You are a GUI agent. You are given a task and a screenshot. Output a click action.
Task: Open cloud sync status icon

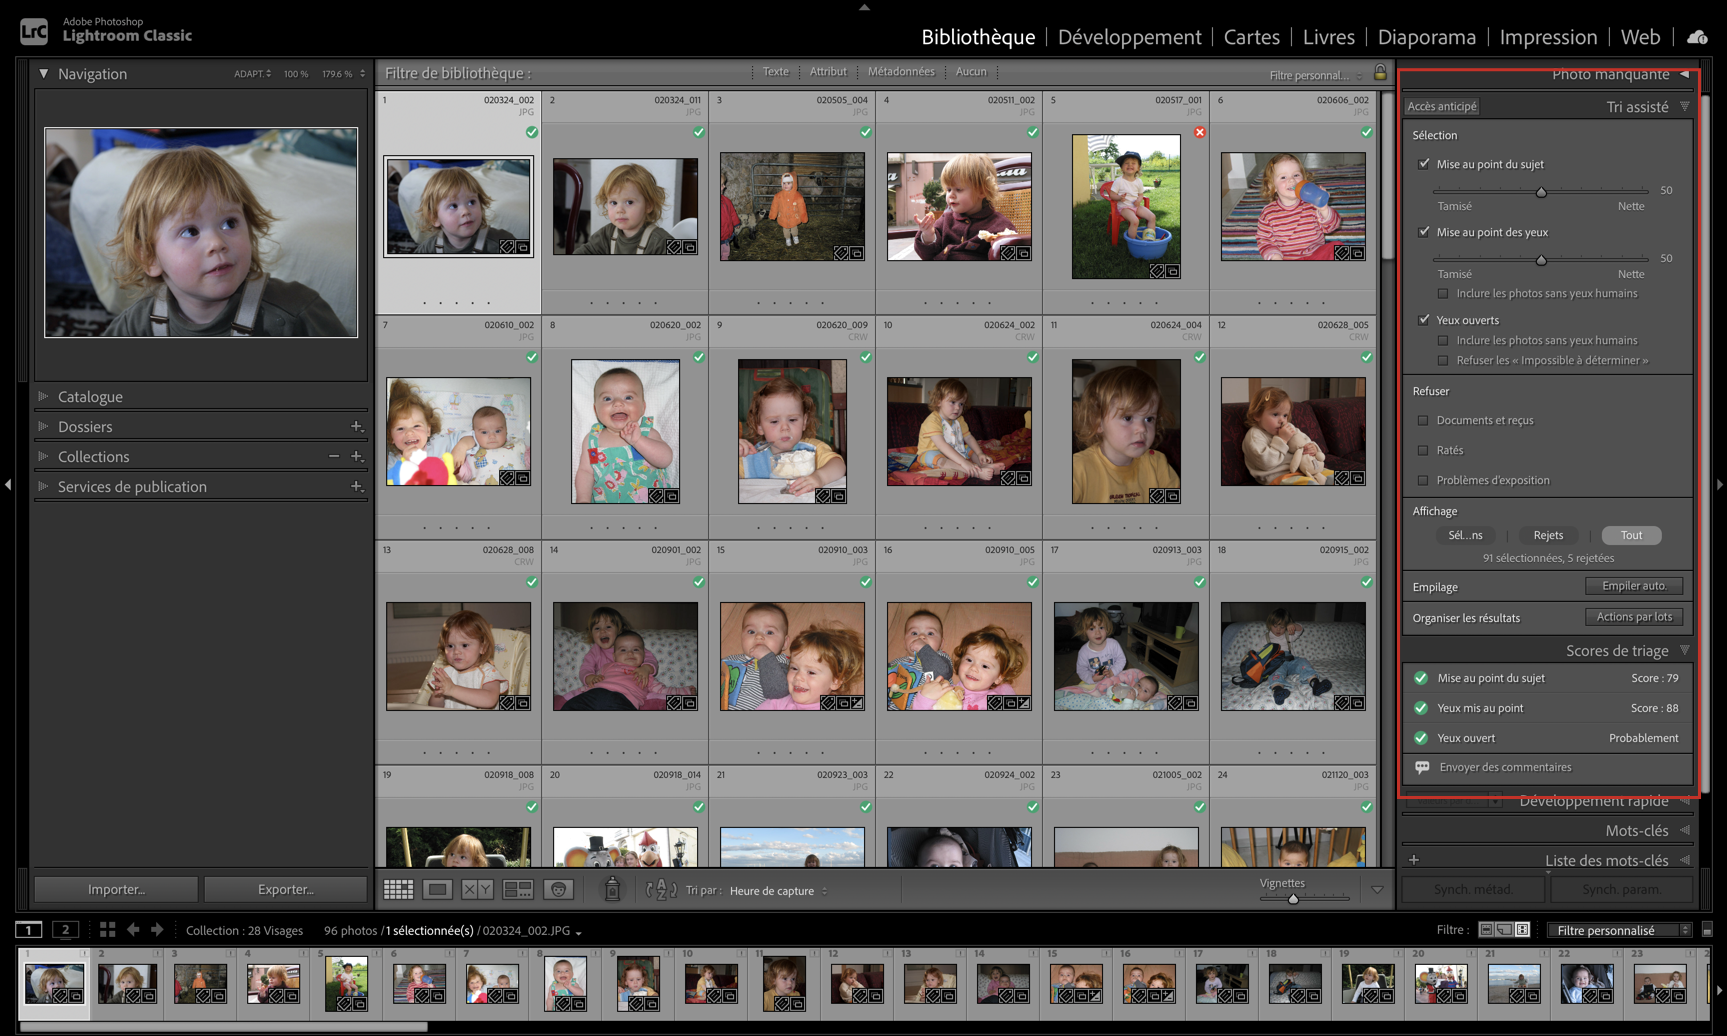pyautogui.click(x=1697, y=37)
